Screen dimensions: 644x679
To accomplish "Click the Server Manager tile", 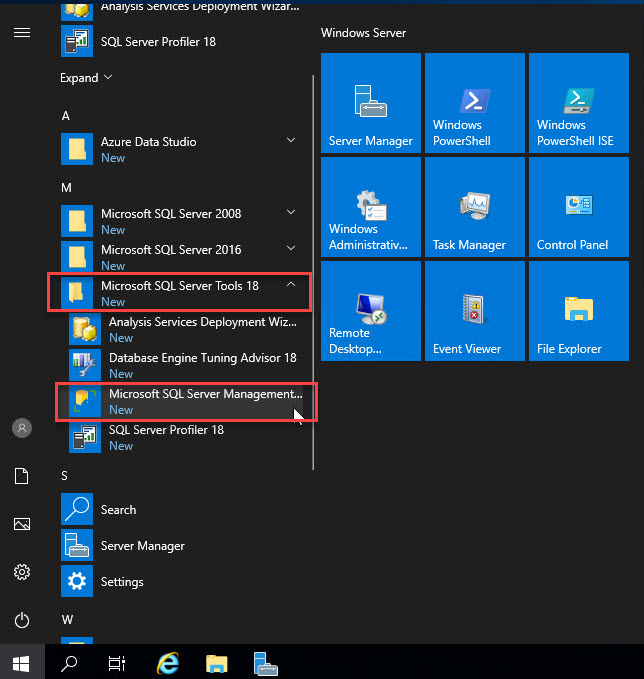I will click(370, 103).
